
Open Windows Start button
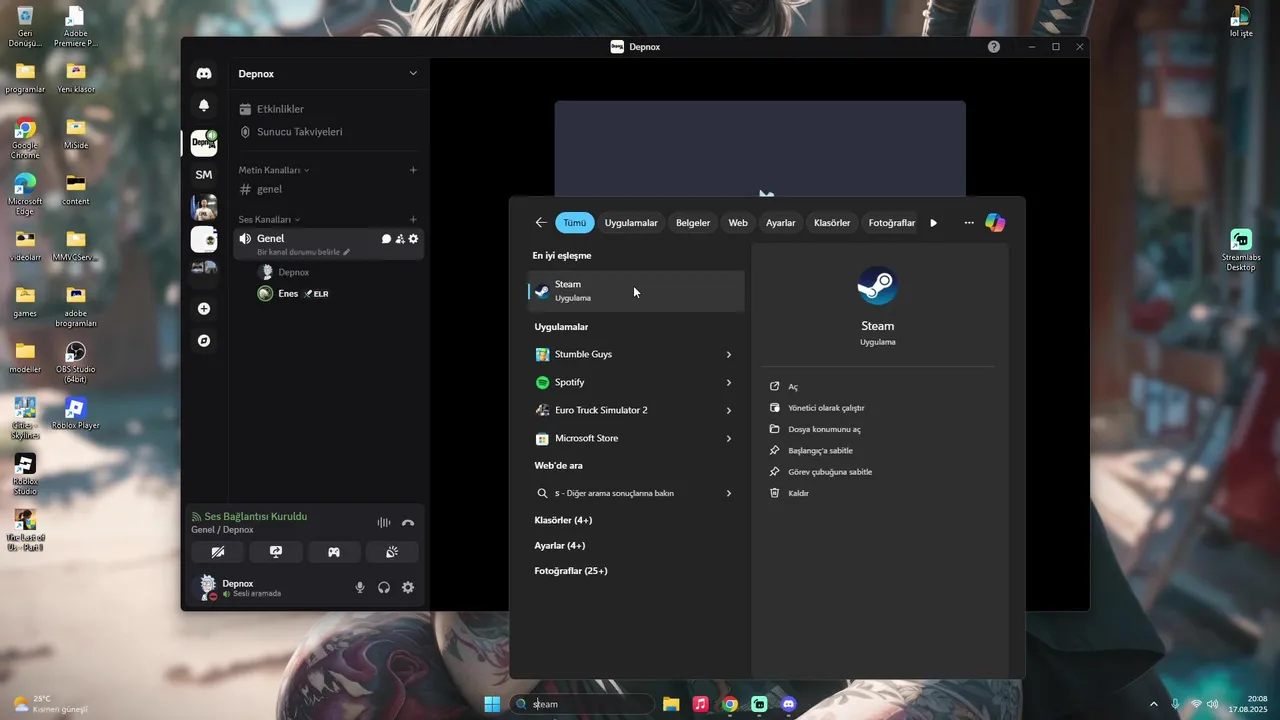[x=492, y=704]
